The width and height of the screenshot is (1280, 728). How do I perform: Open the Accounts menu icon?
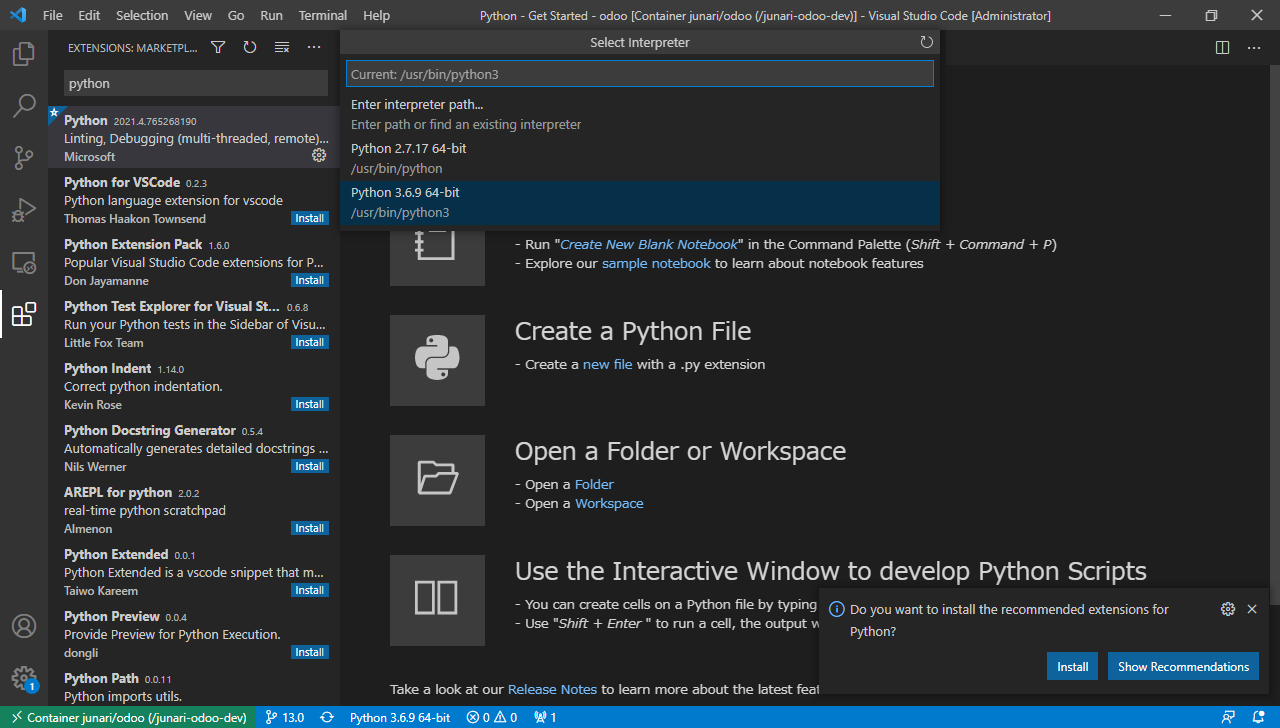[24, 626]
